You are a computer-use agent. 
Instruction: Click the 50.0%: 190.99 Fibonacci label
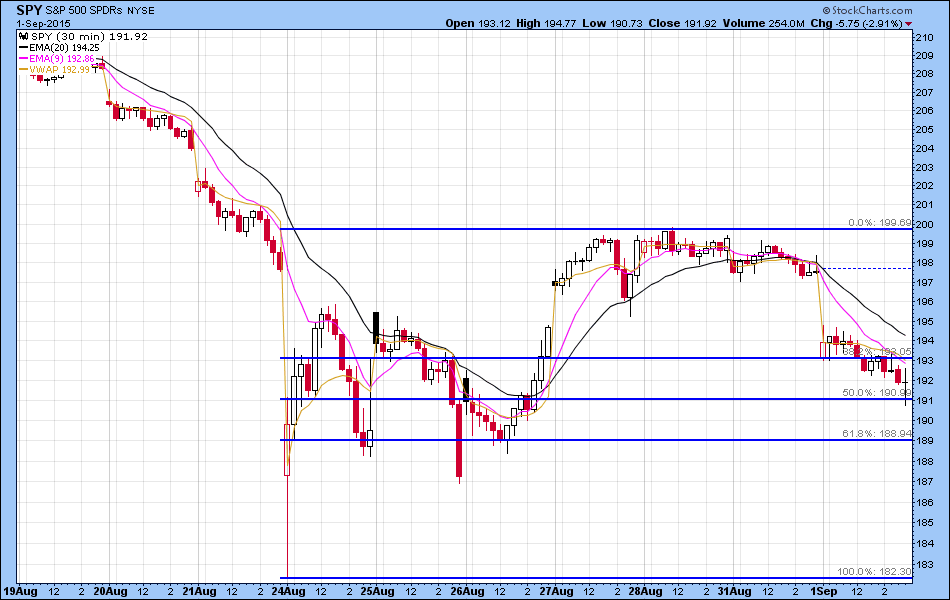tap(877, 393)
